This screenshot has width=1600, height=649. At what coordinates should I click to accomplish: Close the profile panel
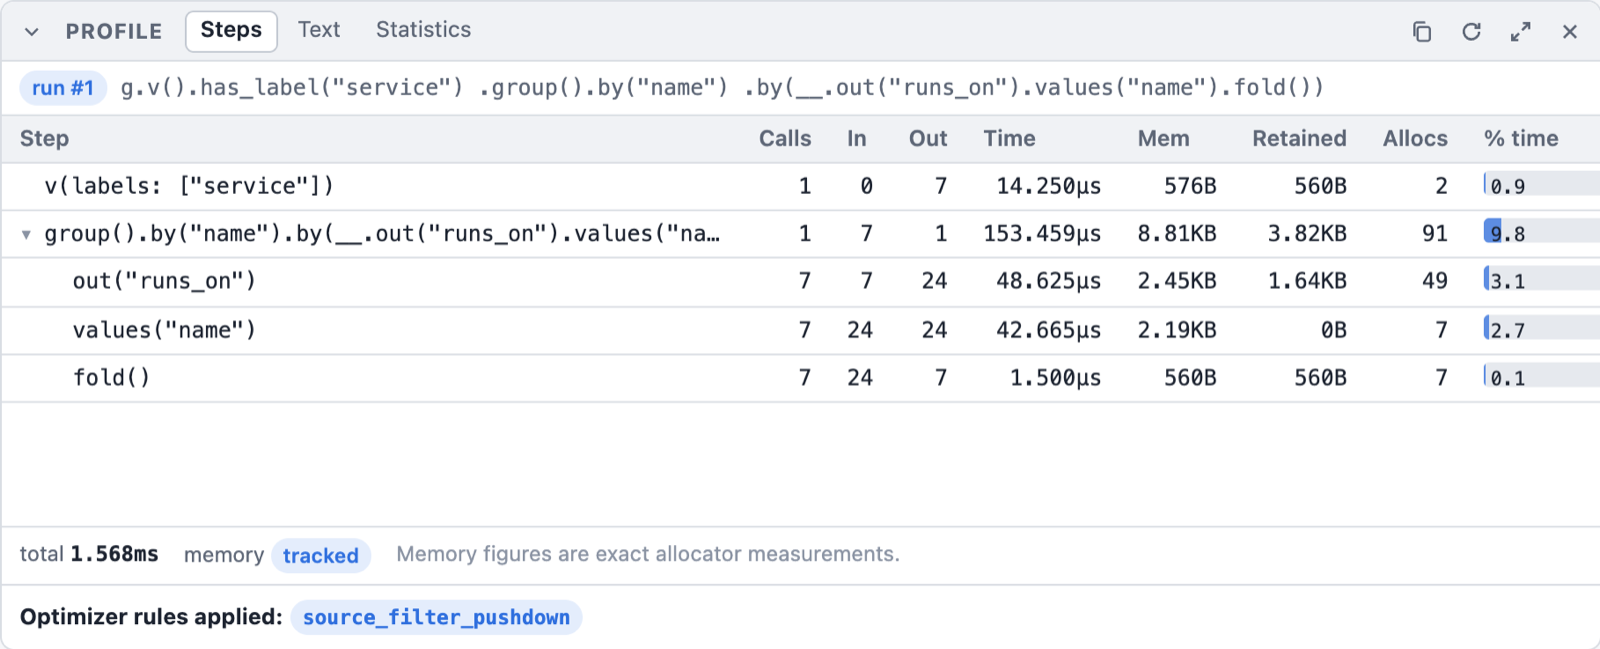click(1570, 32)
